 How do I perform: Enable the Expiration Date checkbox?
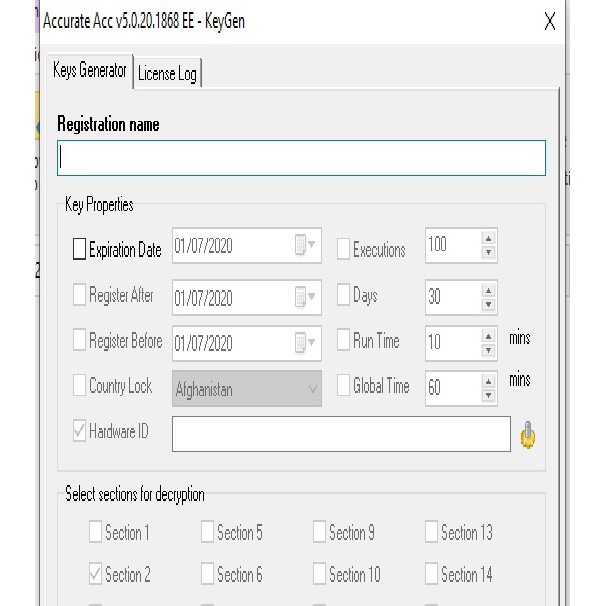click(79, 249)
